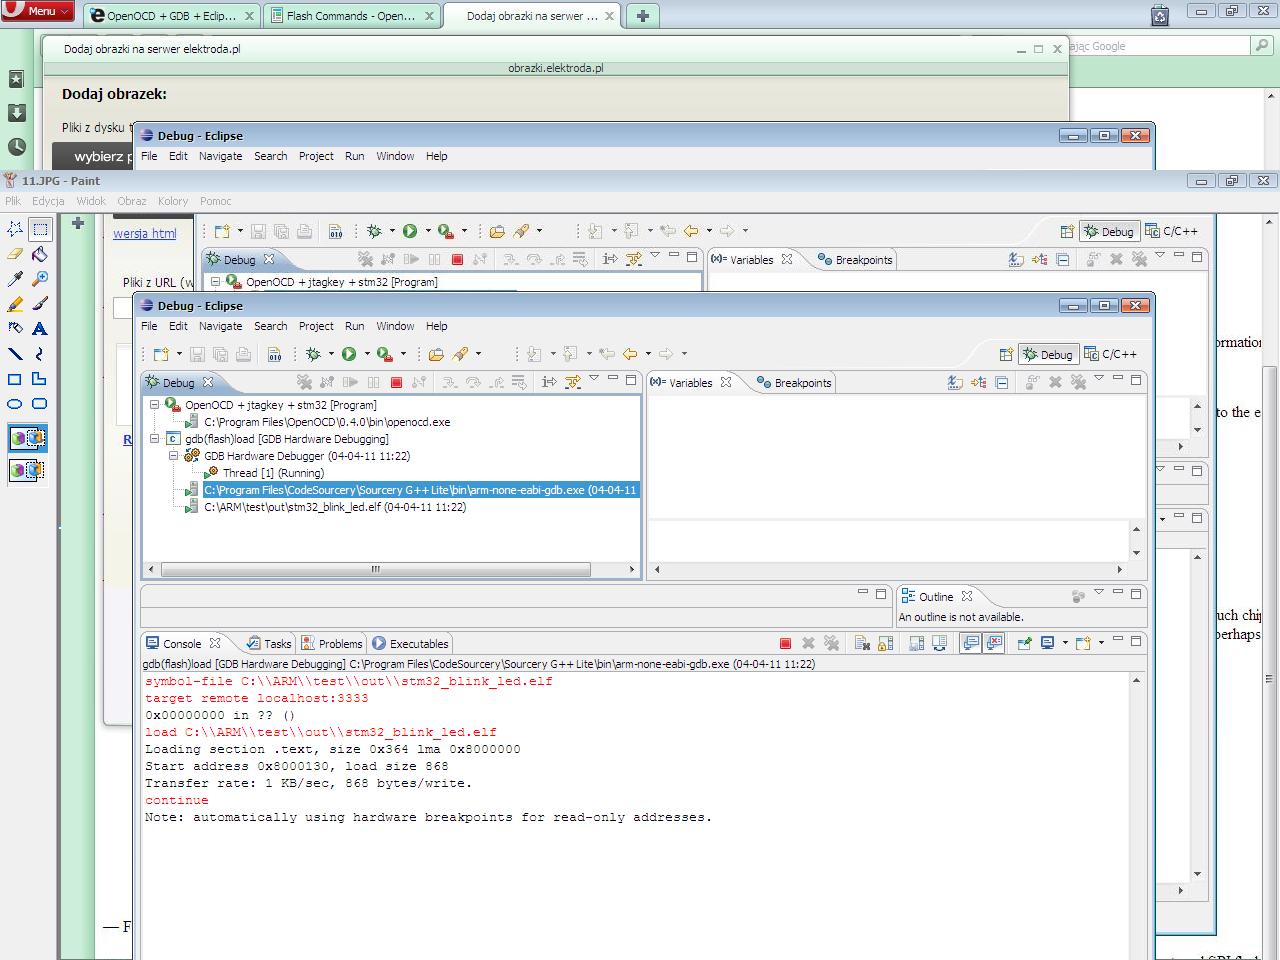The height and width of the screenshot is (960, 1280).
Task: Open dropdown arrow next to Debug bug icon
Action: tap(330, 354)
